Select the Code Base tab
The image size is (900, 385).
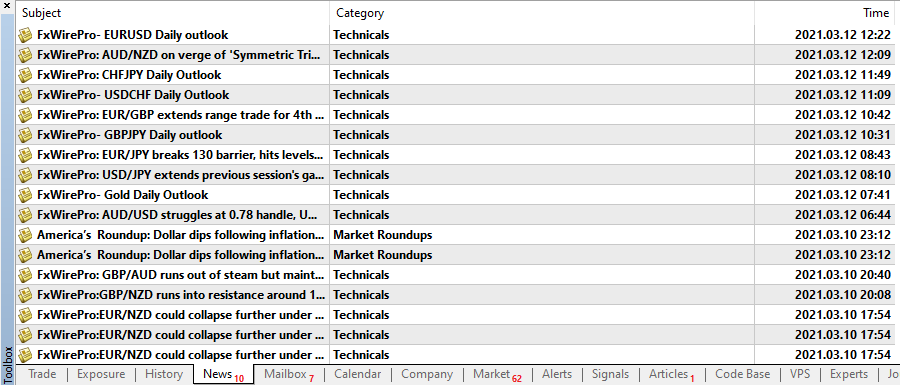tap(743, 375)
